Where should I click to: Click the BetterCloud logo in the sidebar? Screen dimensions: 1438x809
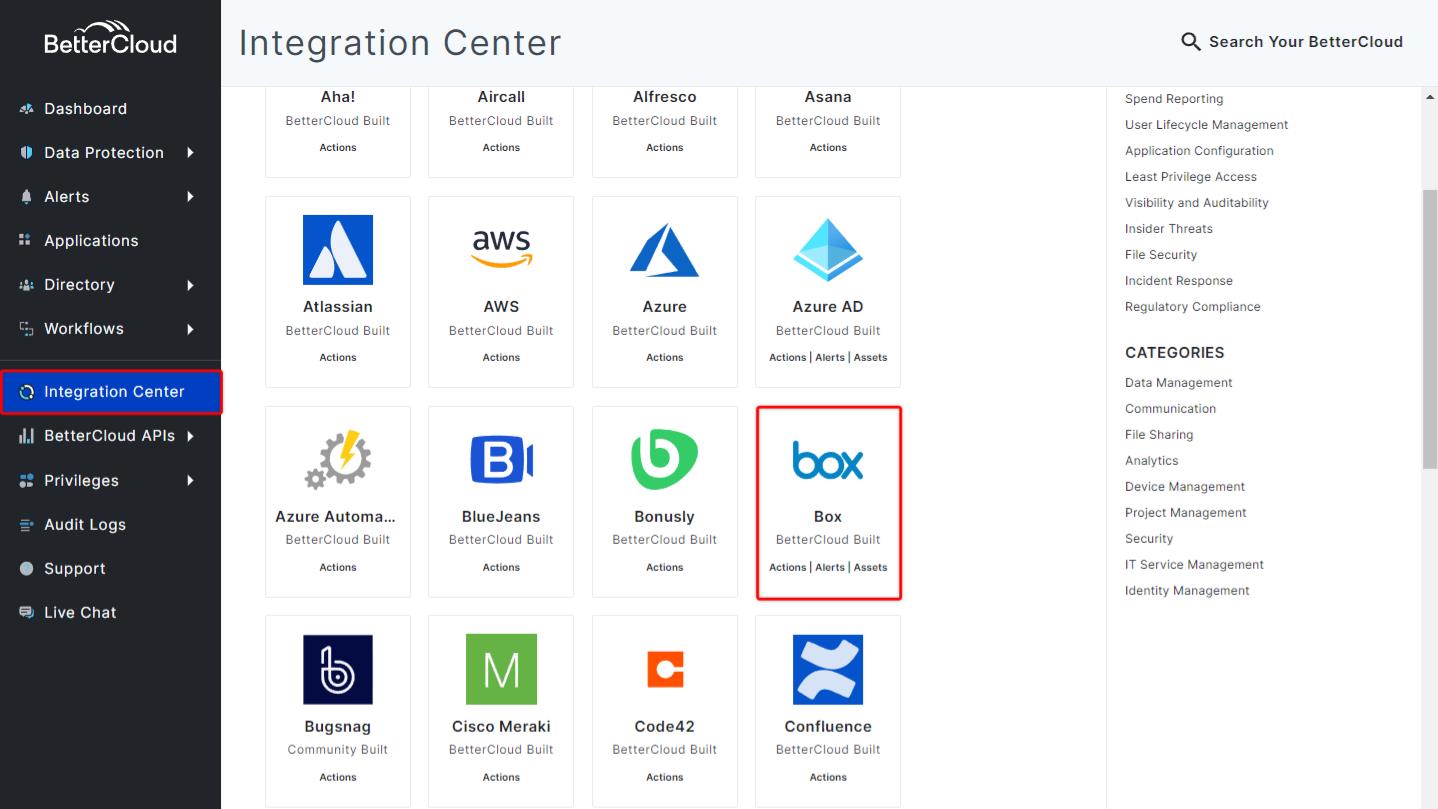(110, 38)
